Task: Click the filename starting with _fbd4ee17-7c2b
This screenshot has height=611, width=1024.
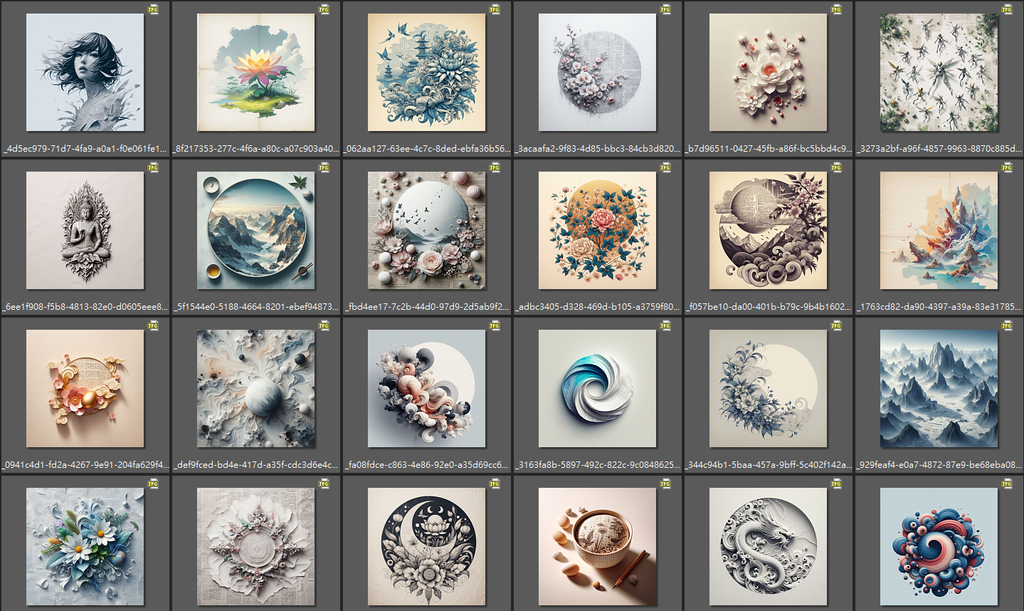Action: (x=426, y=307)
